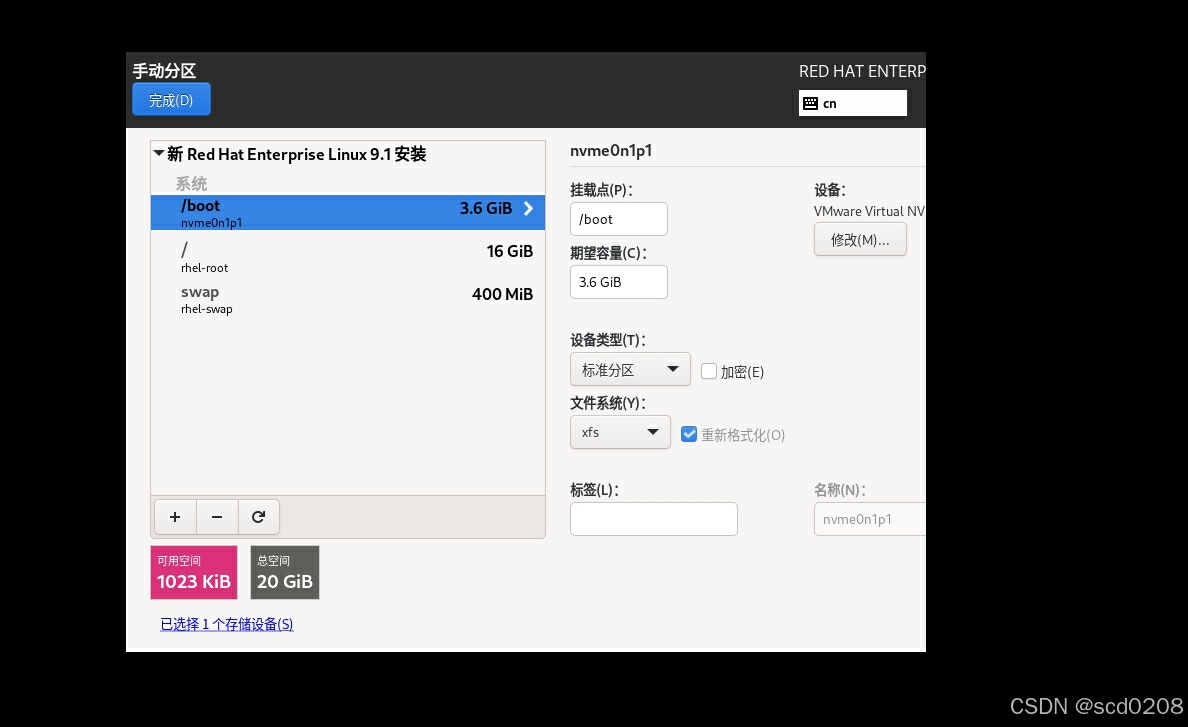Click the arrow chevron on the /boot row

528,208
